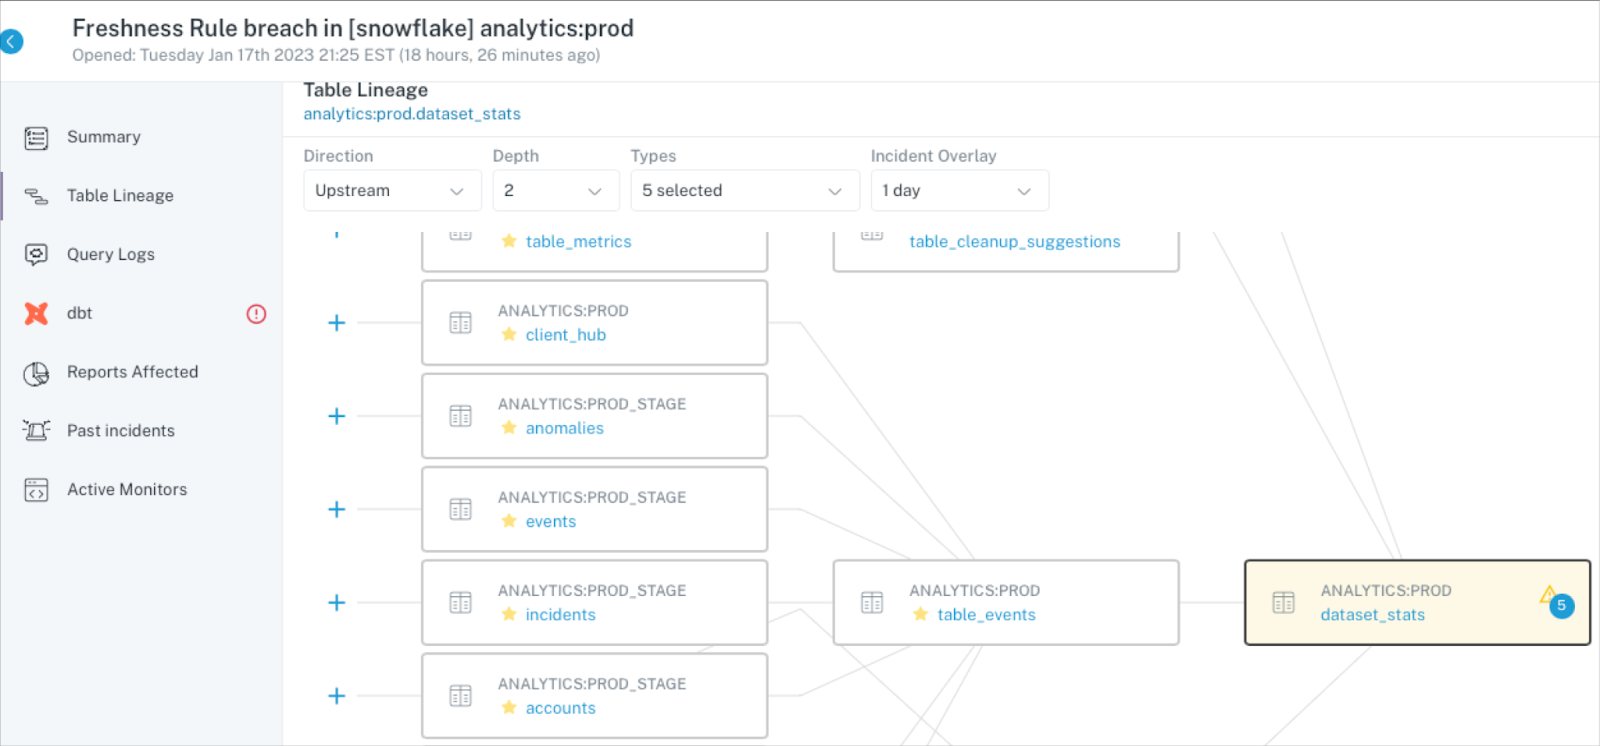Viewport: 1600px width, 746px height.
Task: Open the dbt section
Action: 80,313
